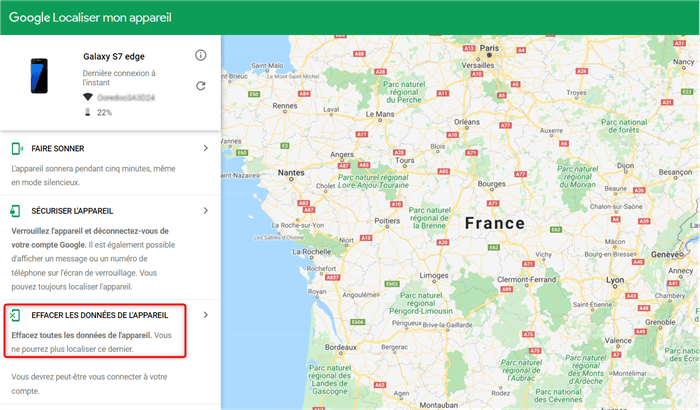Click Limoges on the map
The height and width of the screenshot is (410, 700).
433,276
